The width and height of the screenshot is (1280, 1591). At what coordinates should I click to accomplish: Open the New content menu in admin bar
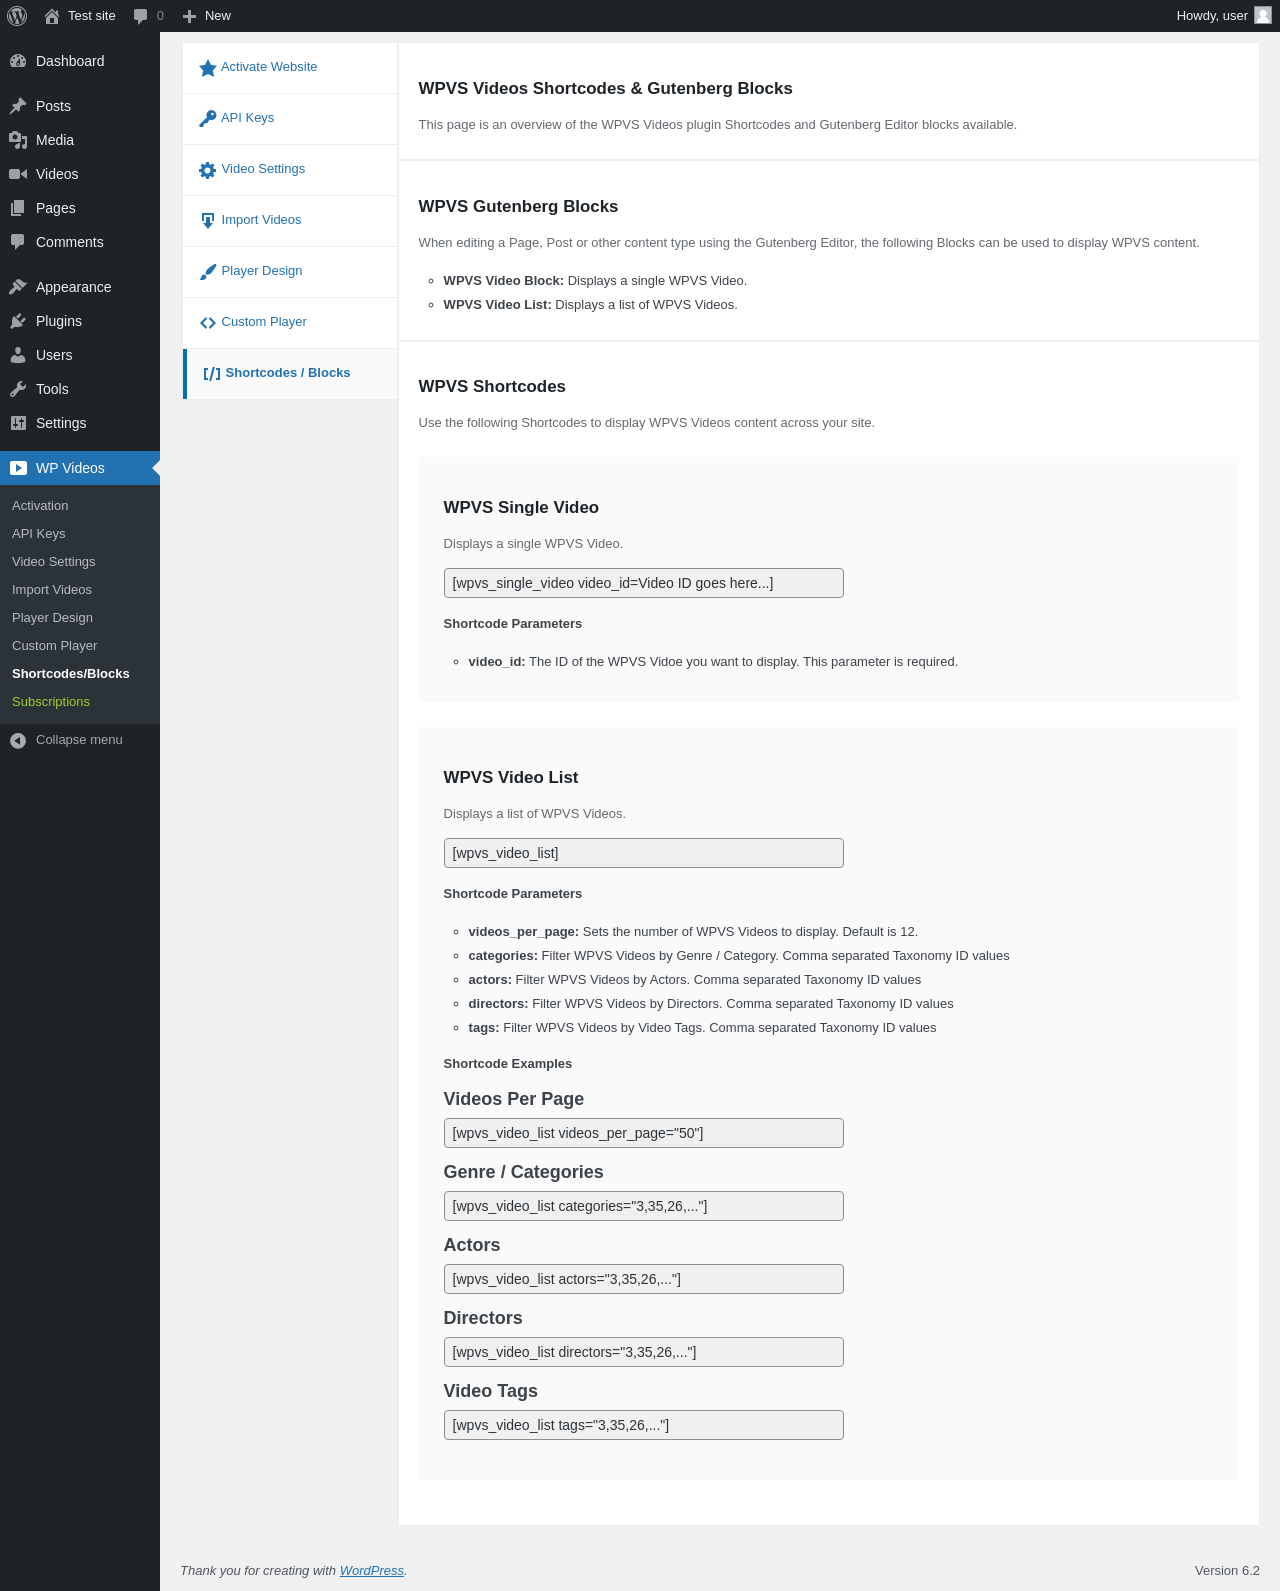coord(206,16)
